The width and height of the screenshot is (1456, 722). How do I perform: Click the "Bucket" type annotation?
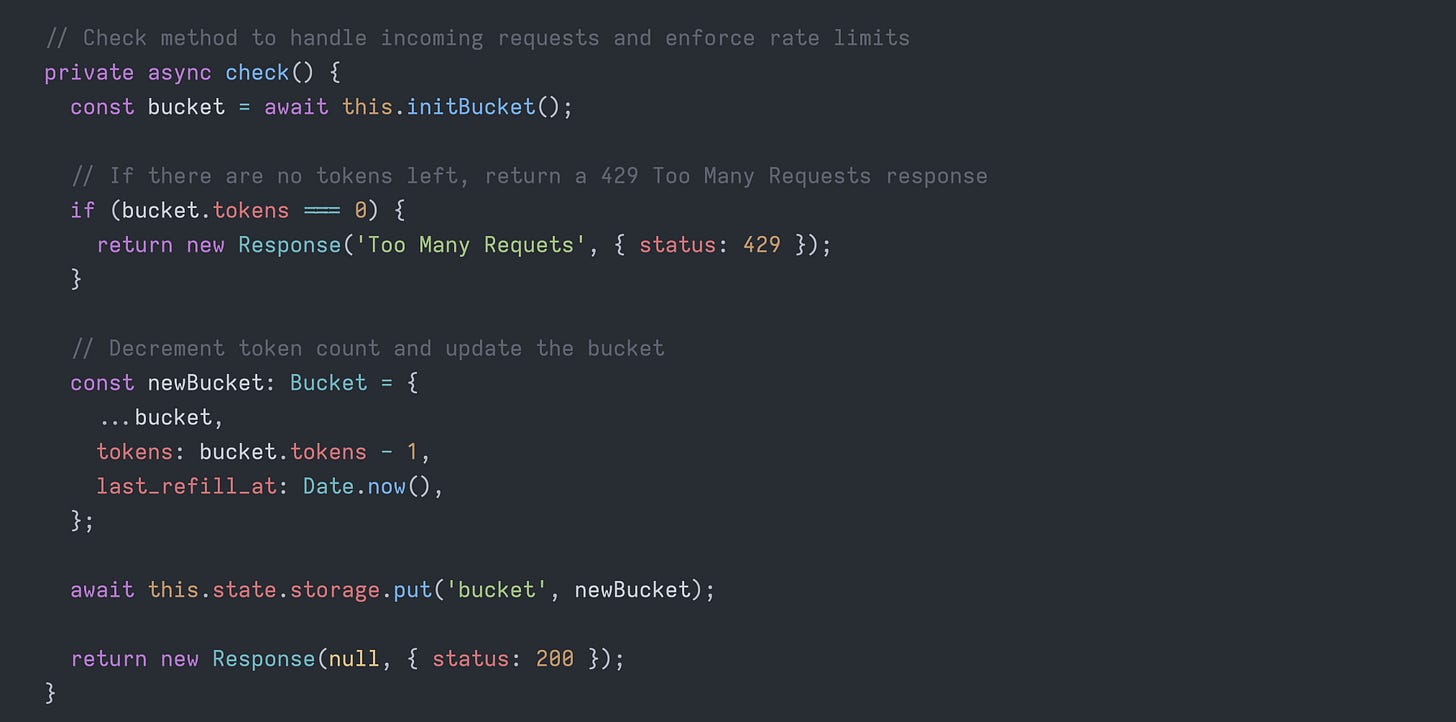pyautogui.click(x=329, y=383)
